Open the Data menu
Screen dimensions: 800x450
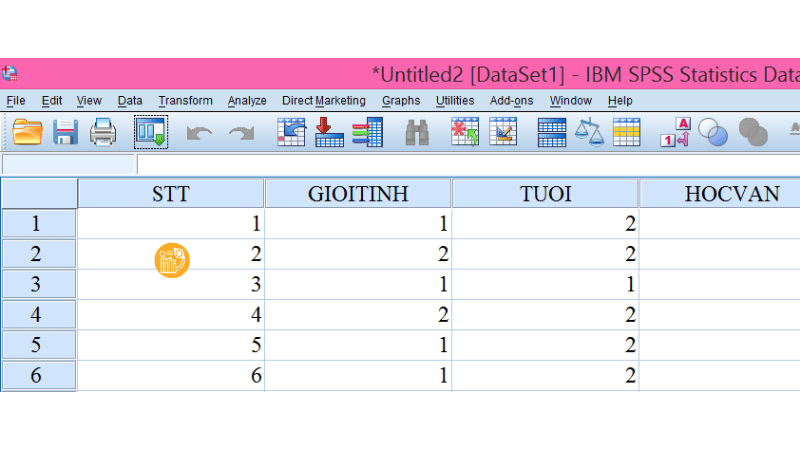click(x=130, y=101)
